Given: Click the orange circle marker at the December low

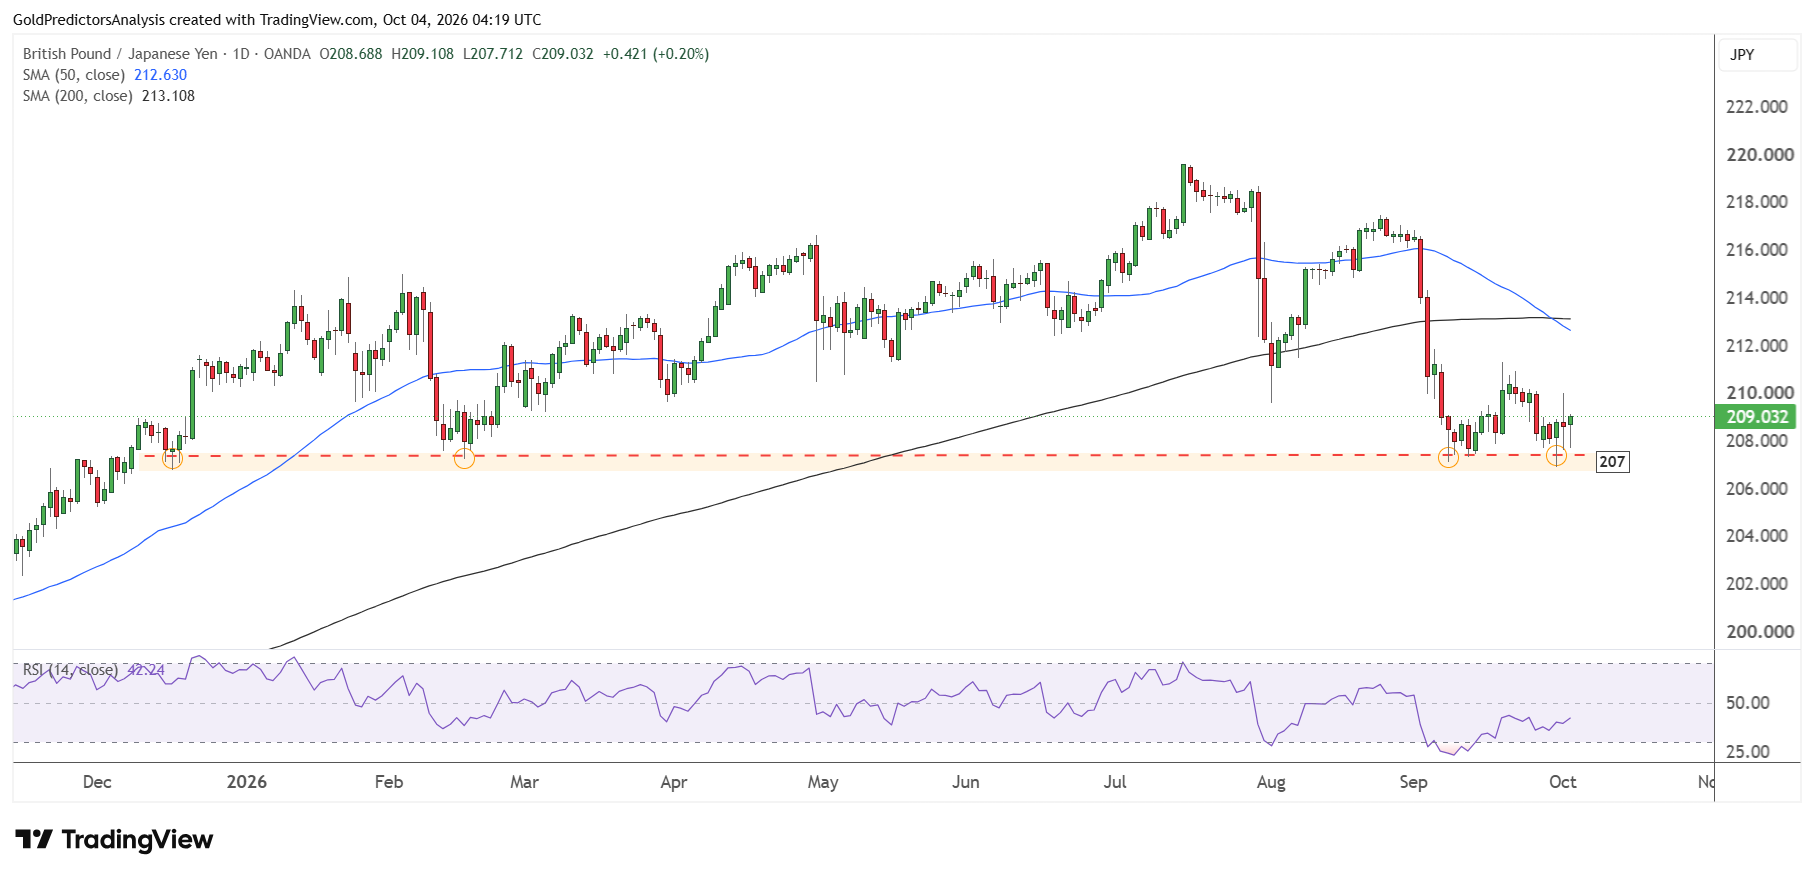Looking at the screenshot, I should click(172, 459).
